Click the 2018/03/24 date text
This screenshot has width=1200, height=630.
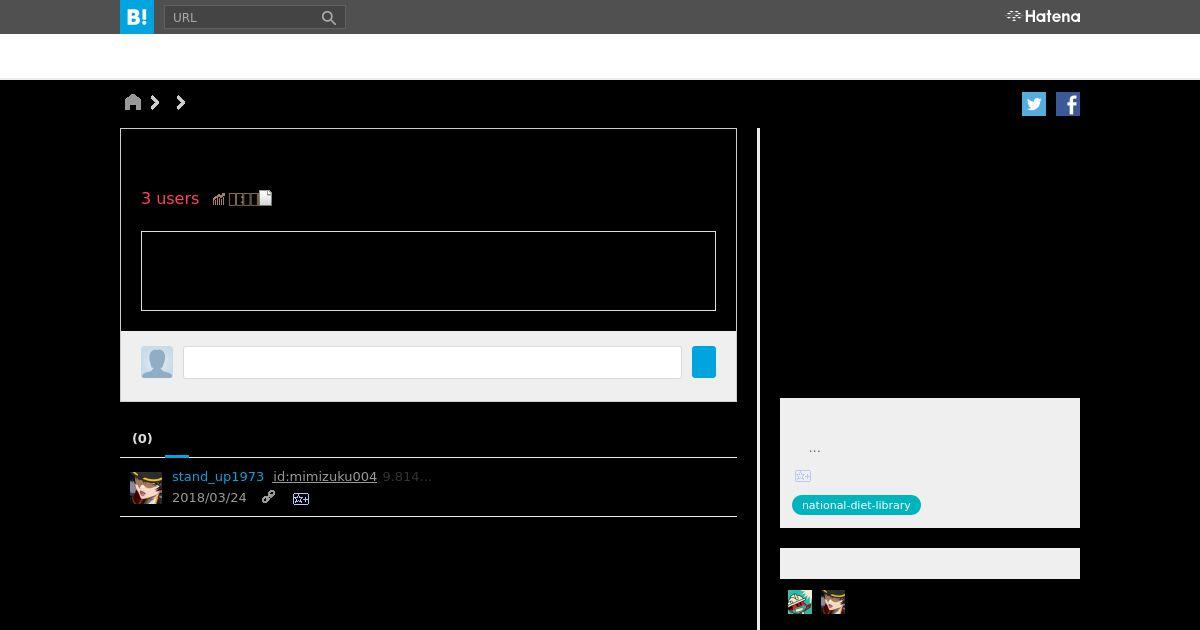[209, 497]
